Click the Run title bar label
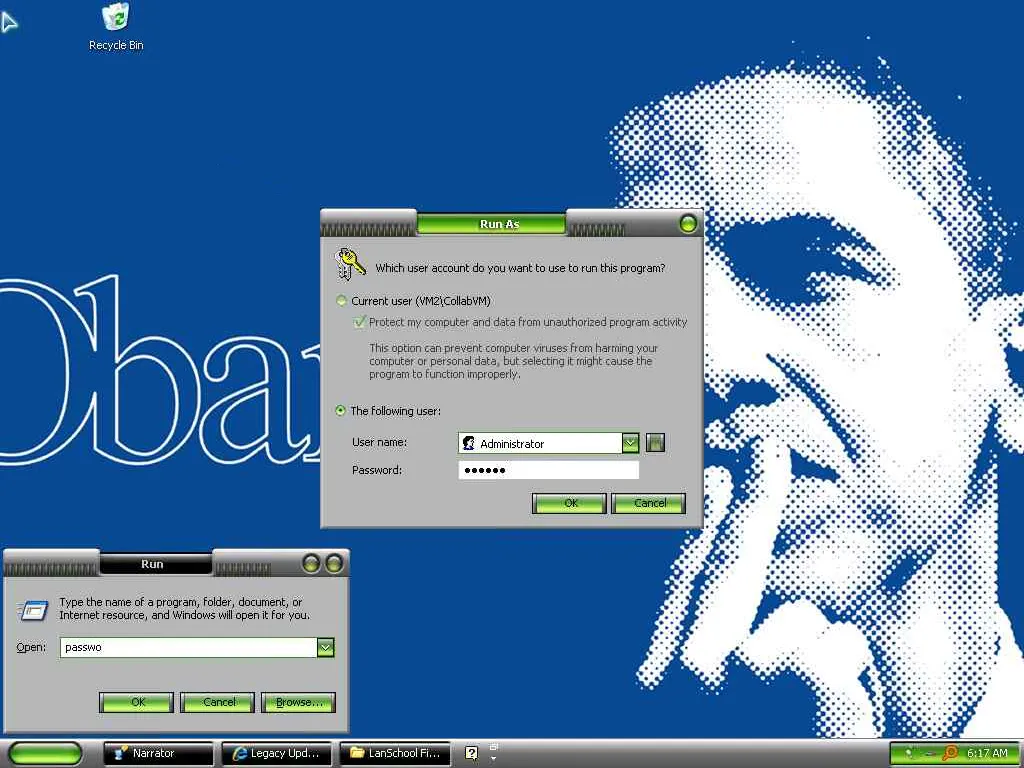 [152, 564]
